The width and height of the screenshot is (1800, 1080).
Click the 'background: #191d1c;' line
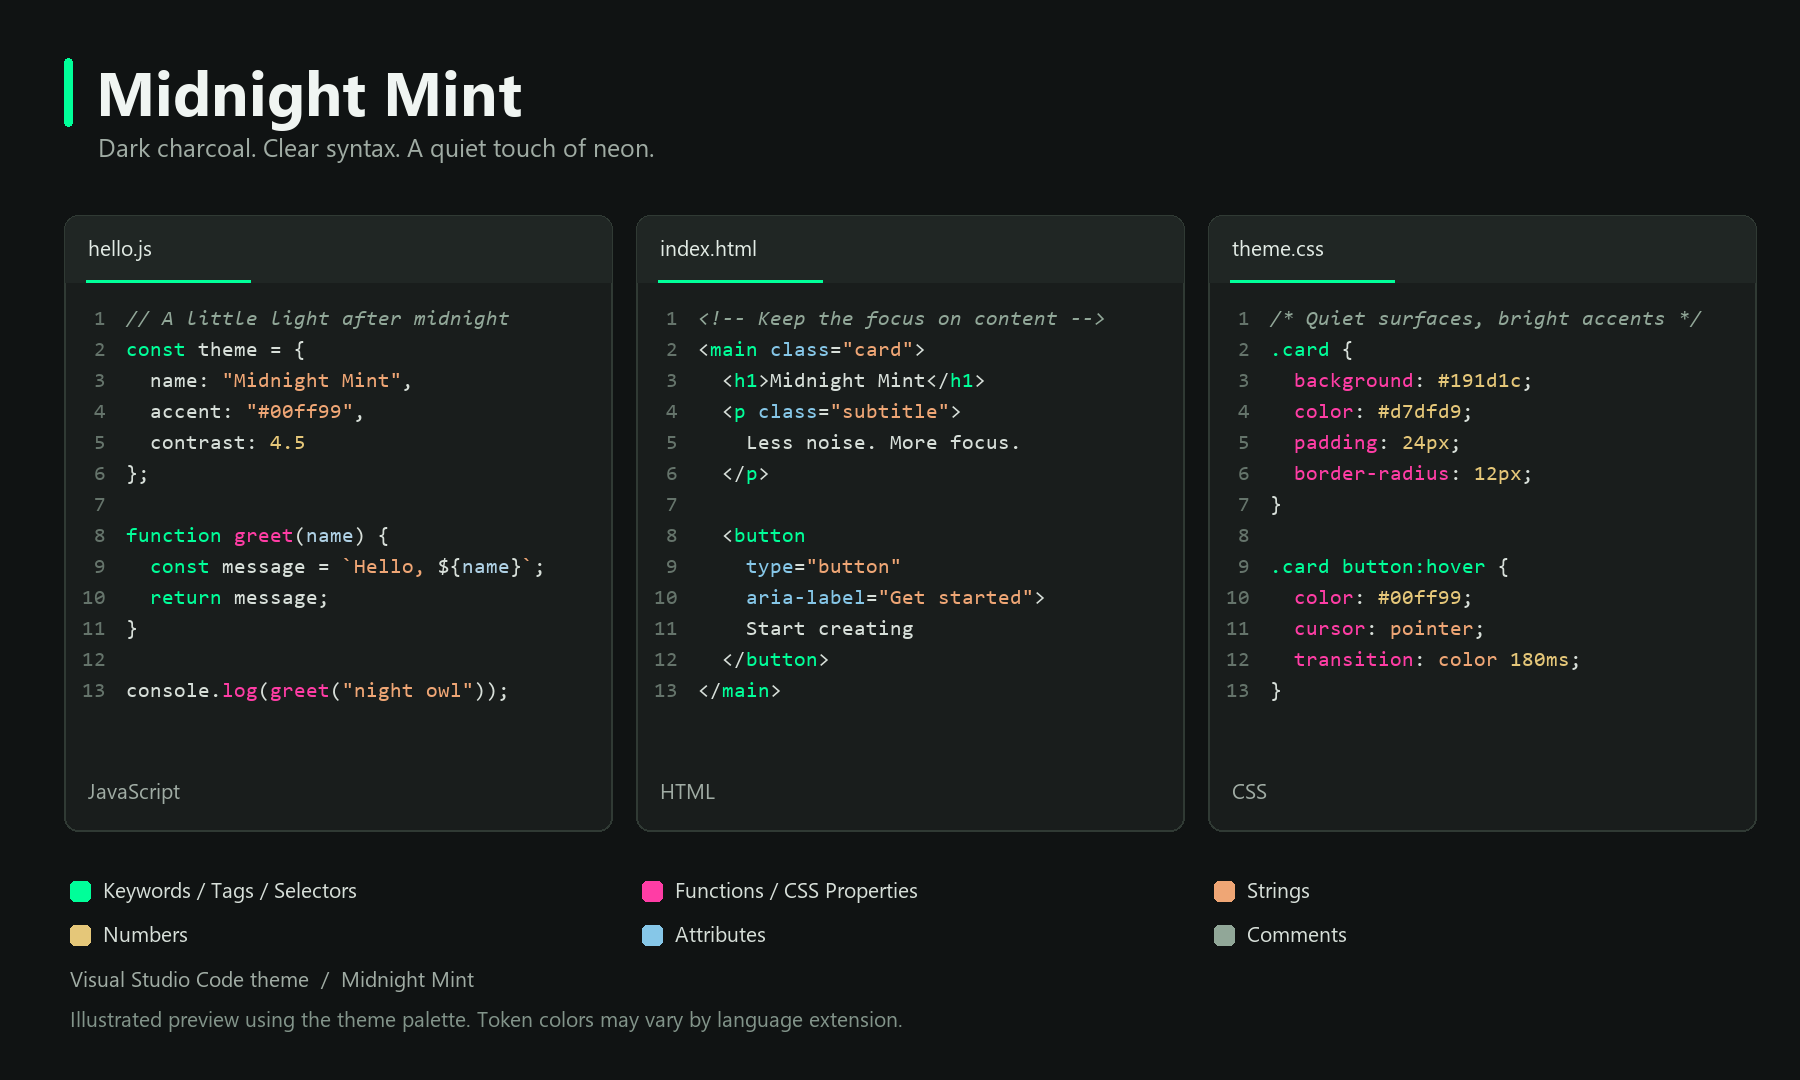[x=1412, y=381]
